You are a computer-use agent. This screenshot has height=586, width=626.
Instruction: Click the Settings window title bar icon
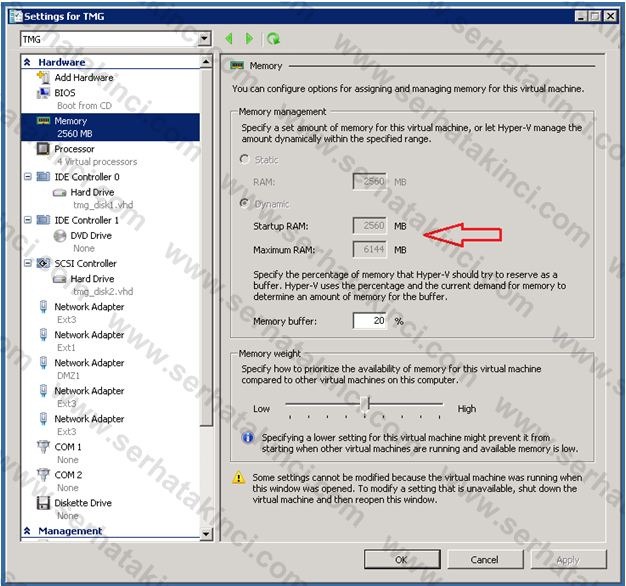pyautogui.click(x=17, y=16)
